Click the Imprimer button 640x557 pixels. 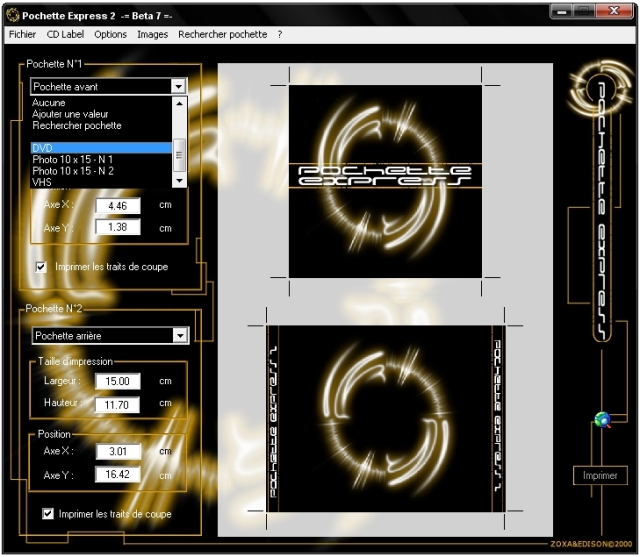[600, 475]
